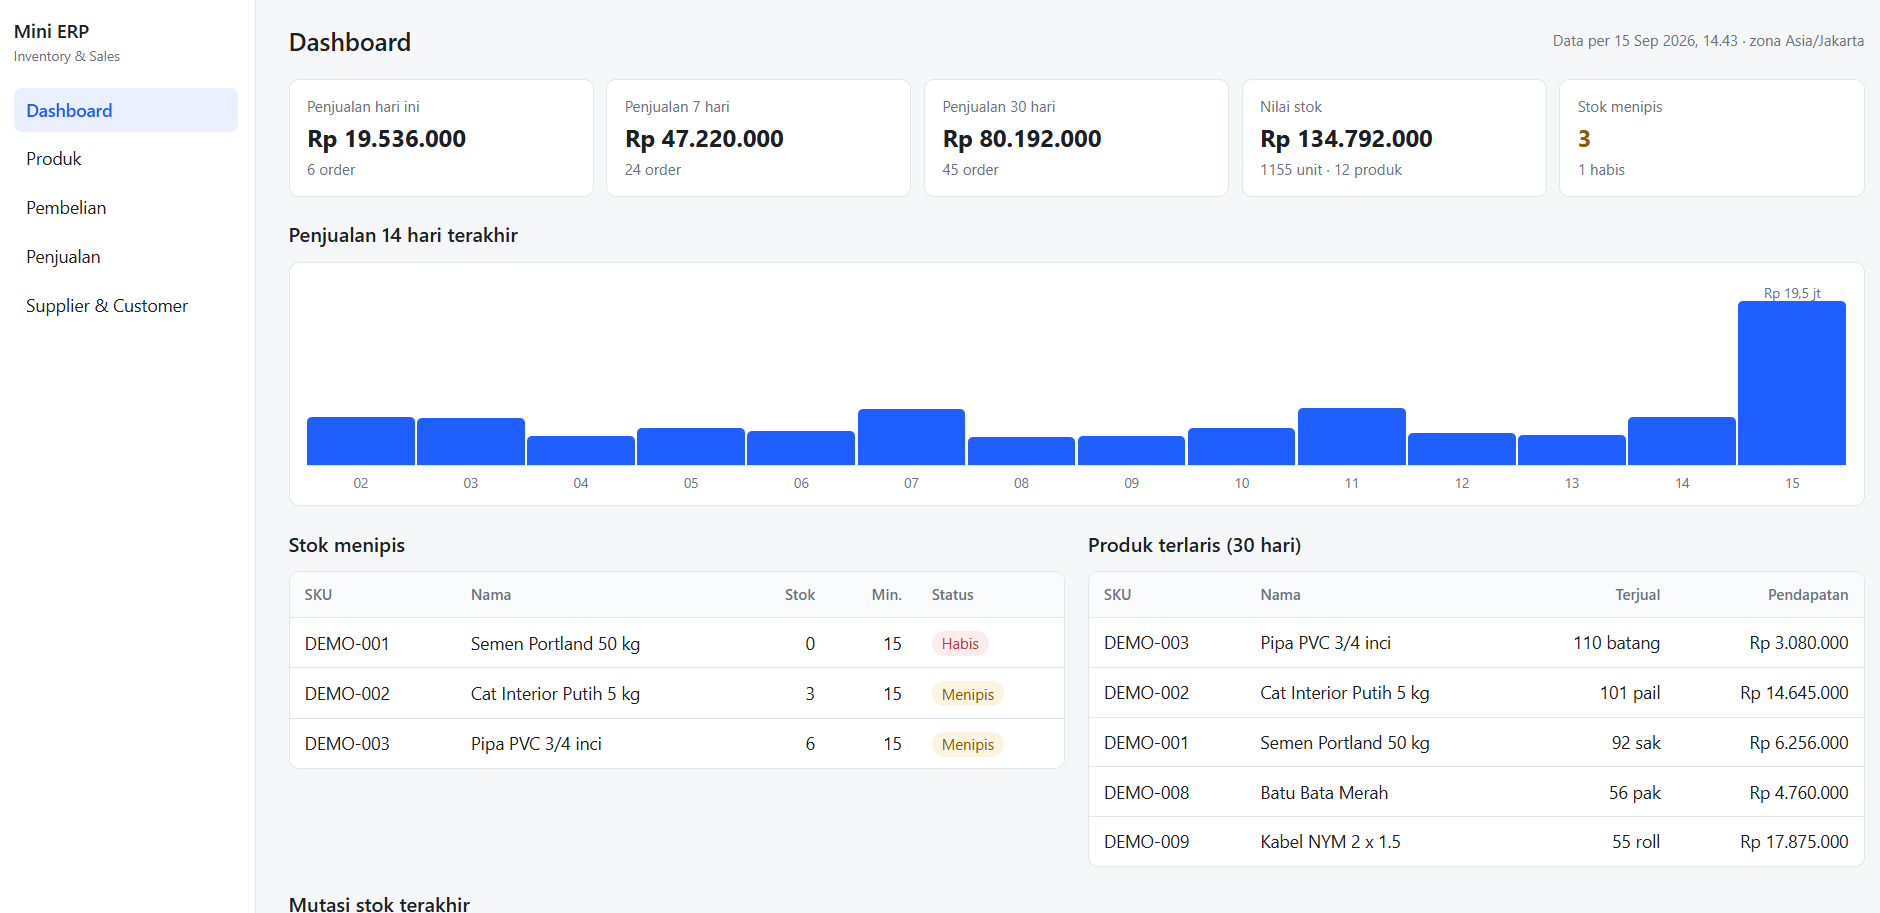Click the chart bar for day 11
The image size is (1880, 913).
coord(1351,436)
